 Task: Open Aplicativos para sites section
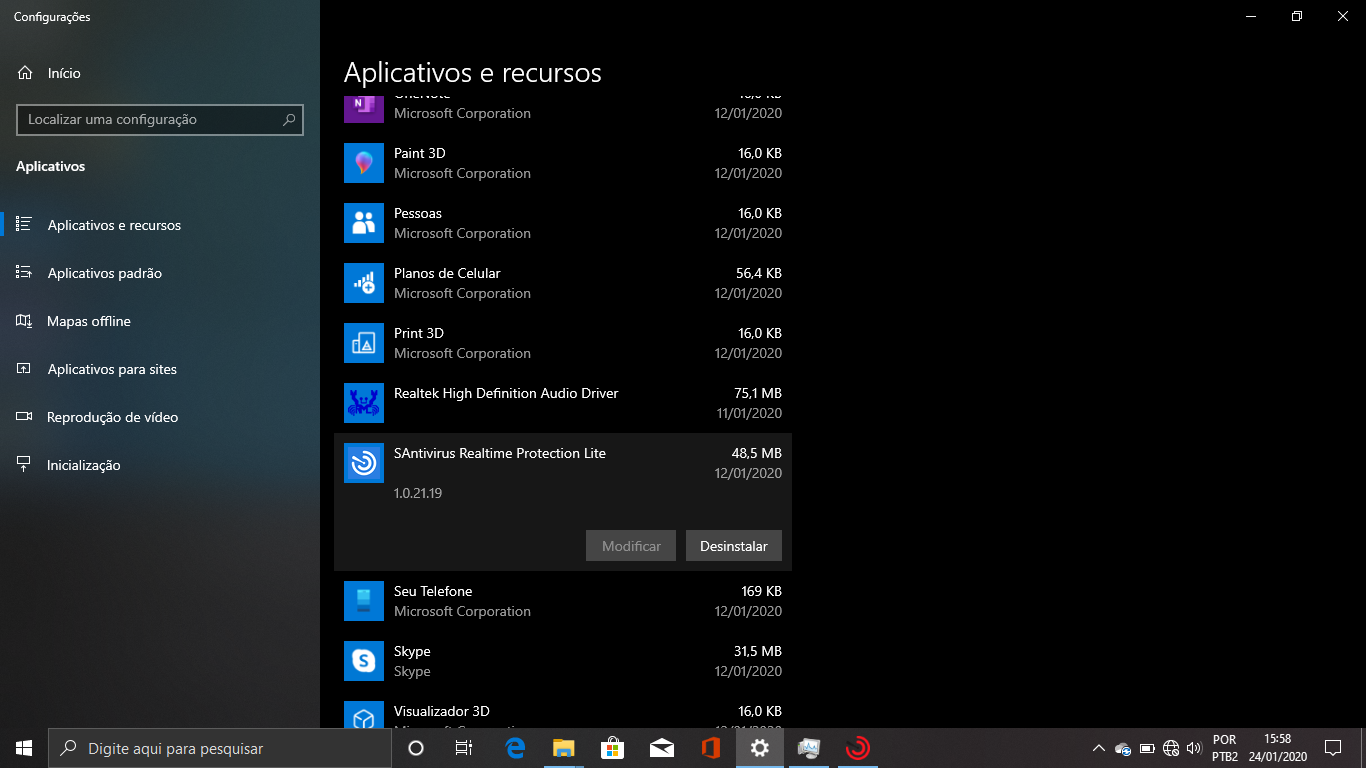click(160, 369)
